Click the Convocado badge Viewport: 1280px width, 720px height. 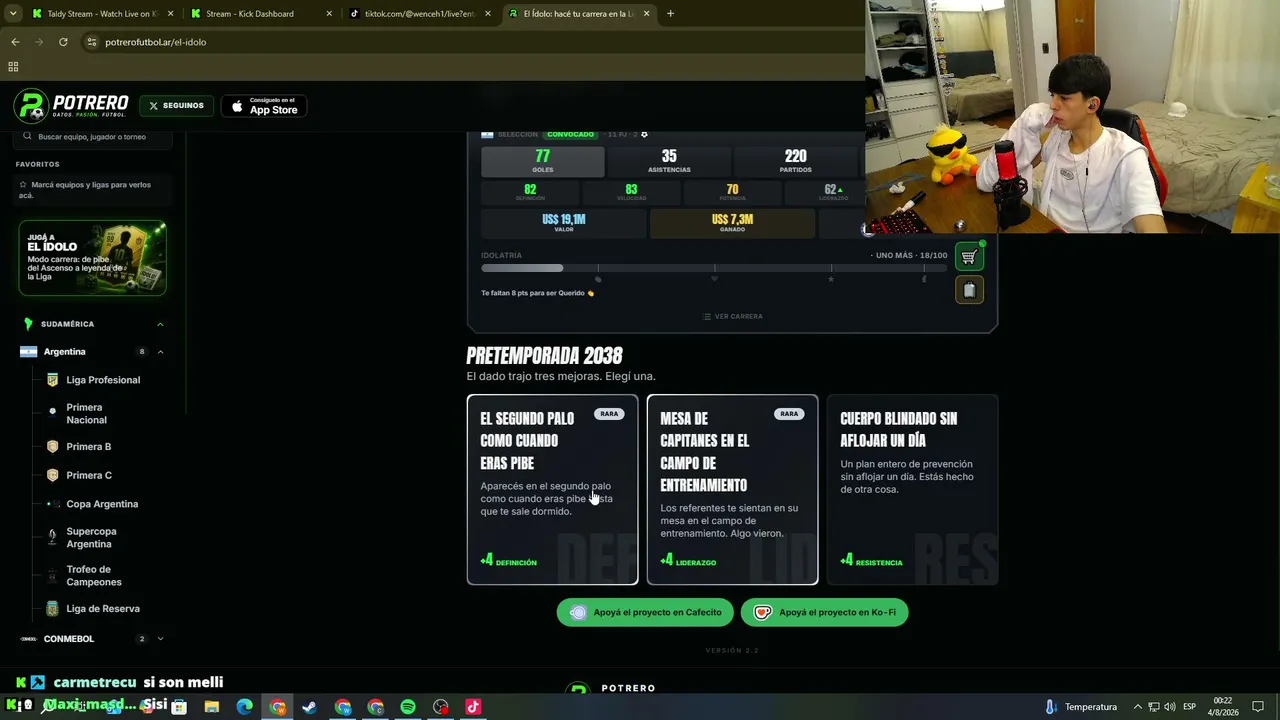pyautogui.click(x=571, y=134)
